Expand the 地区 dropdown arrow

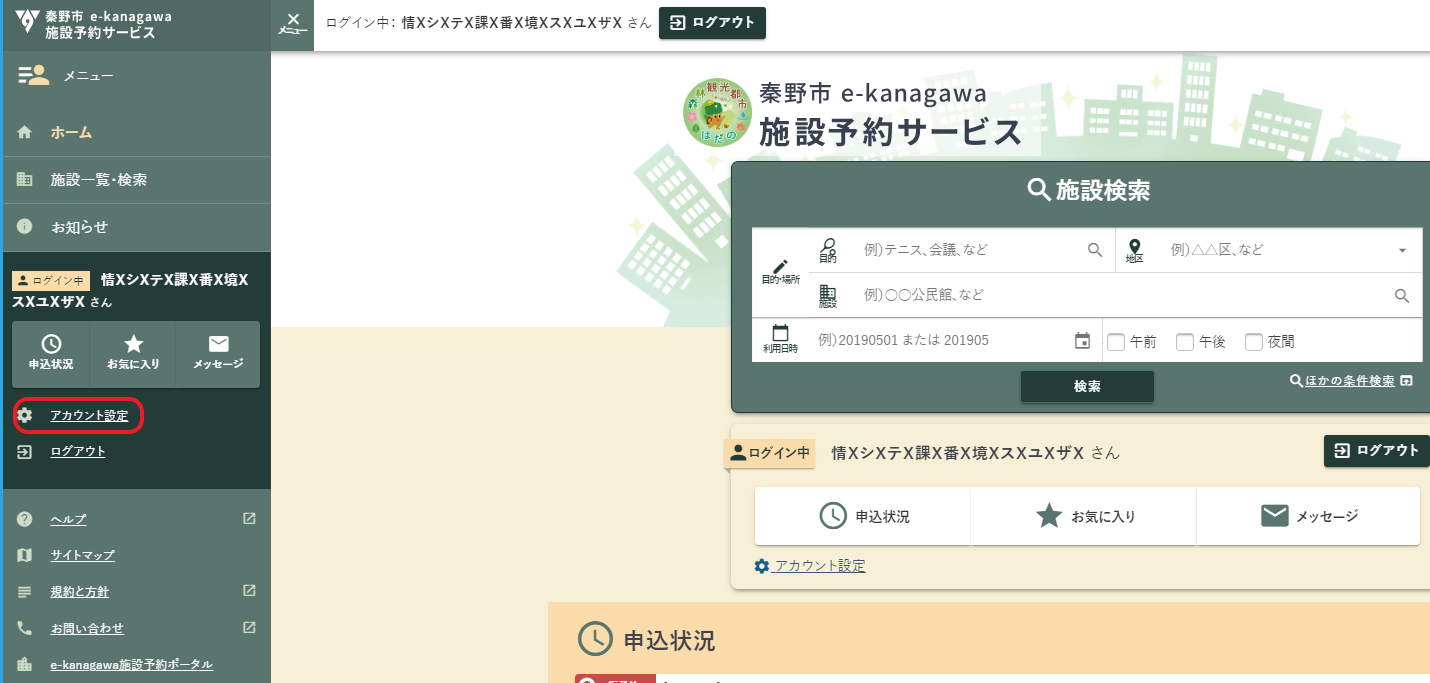click(1402, 250)
